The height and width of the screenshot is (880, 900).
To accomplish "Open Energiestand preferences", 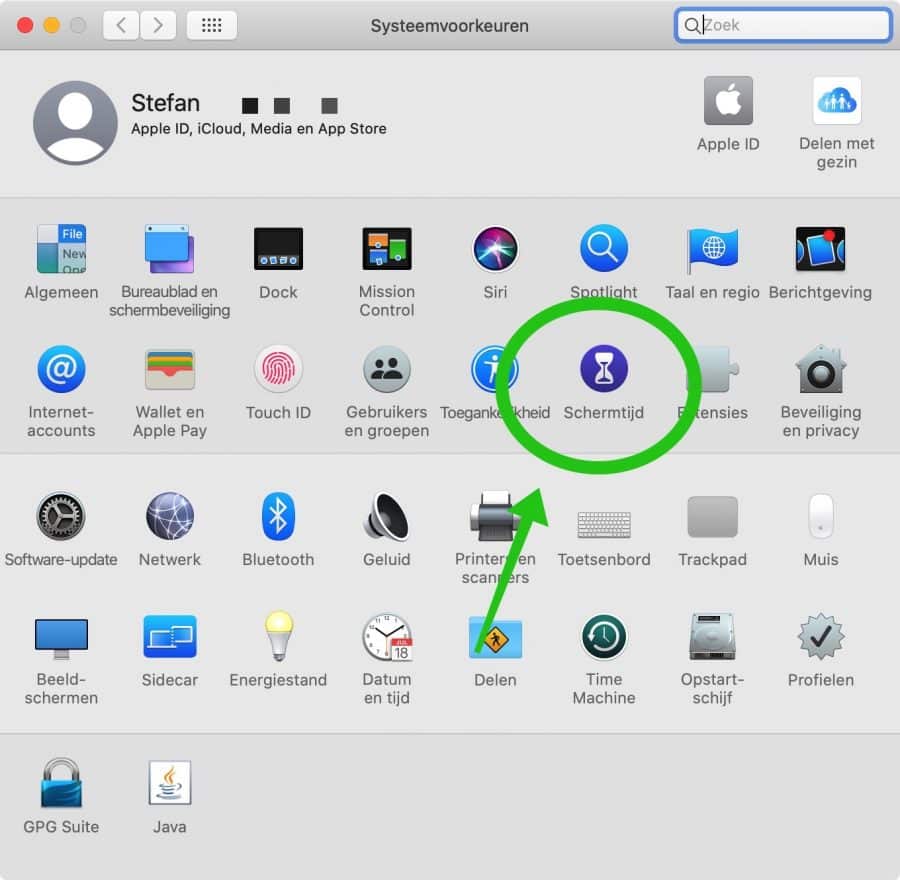I will coord(278,636).
